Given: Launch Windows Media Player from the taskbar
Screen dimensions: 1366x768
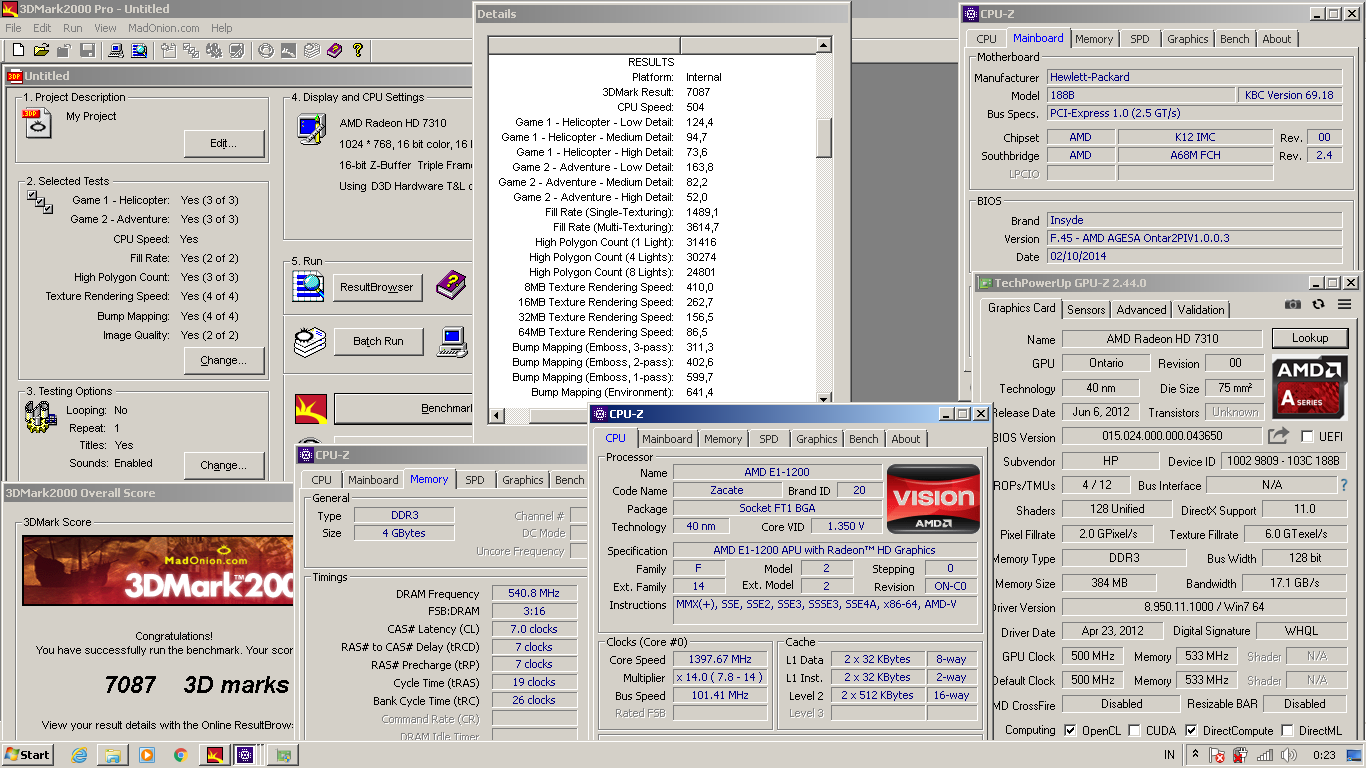Looking at the screenshot, I should (x=147, y=755).
